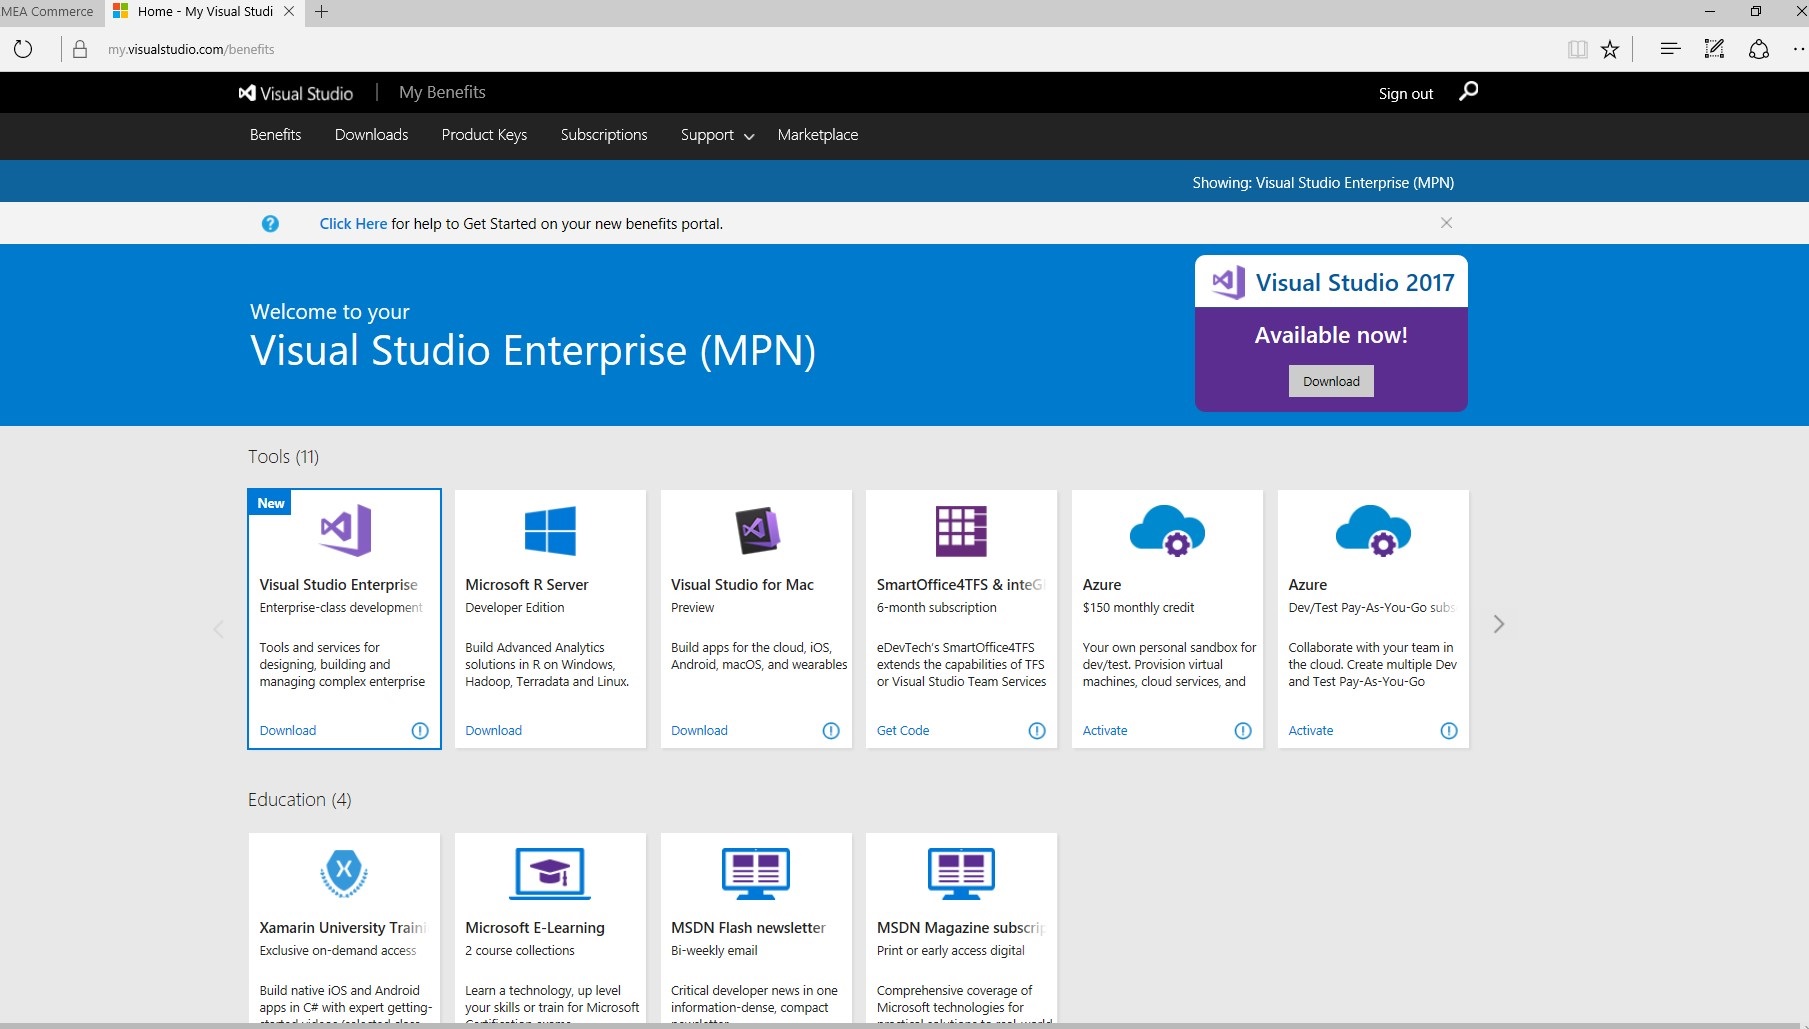Screen dimensions: 1809x1029
Task: Open the browser reading view icon
Action: coord(1578,50)
